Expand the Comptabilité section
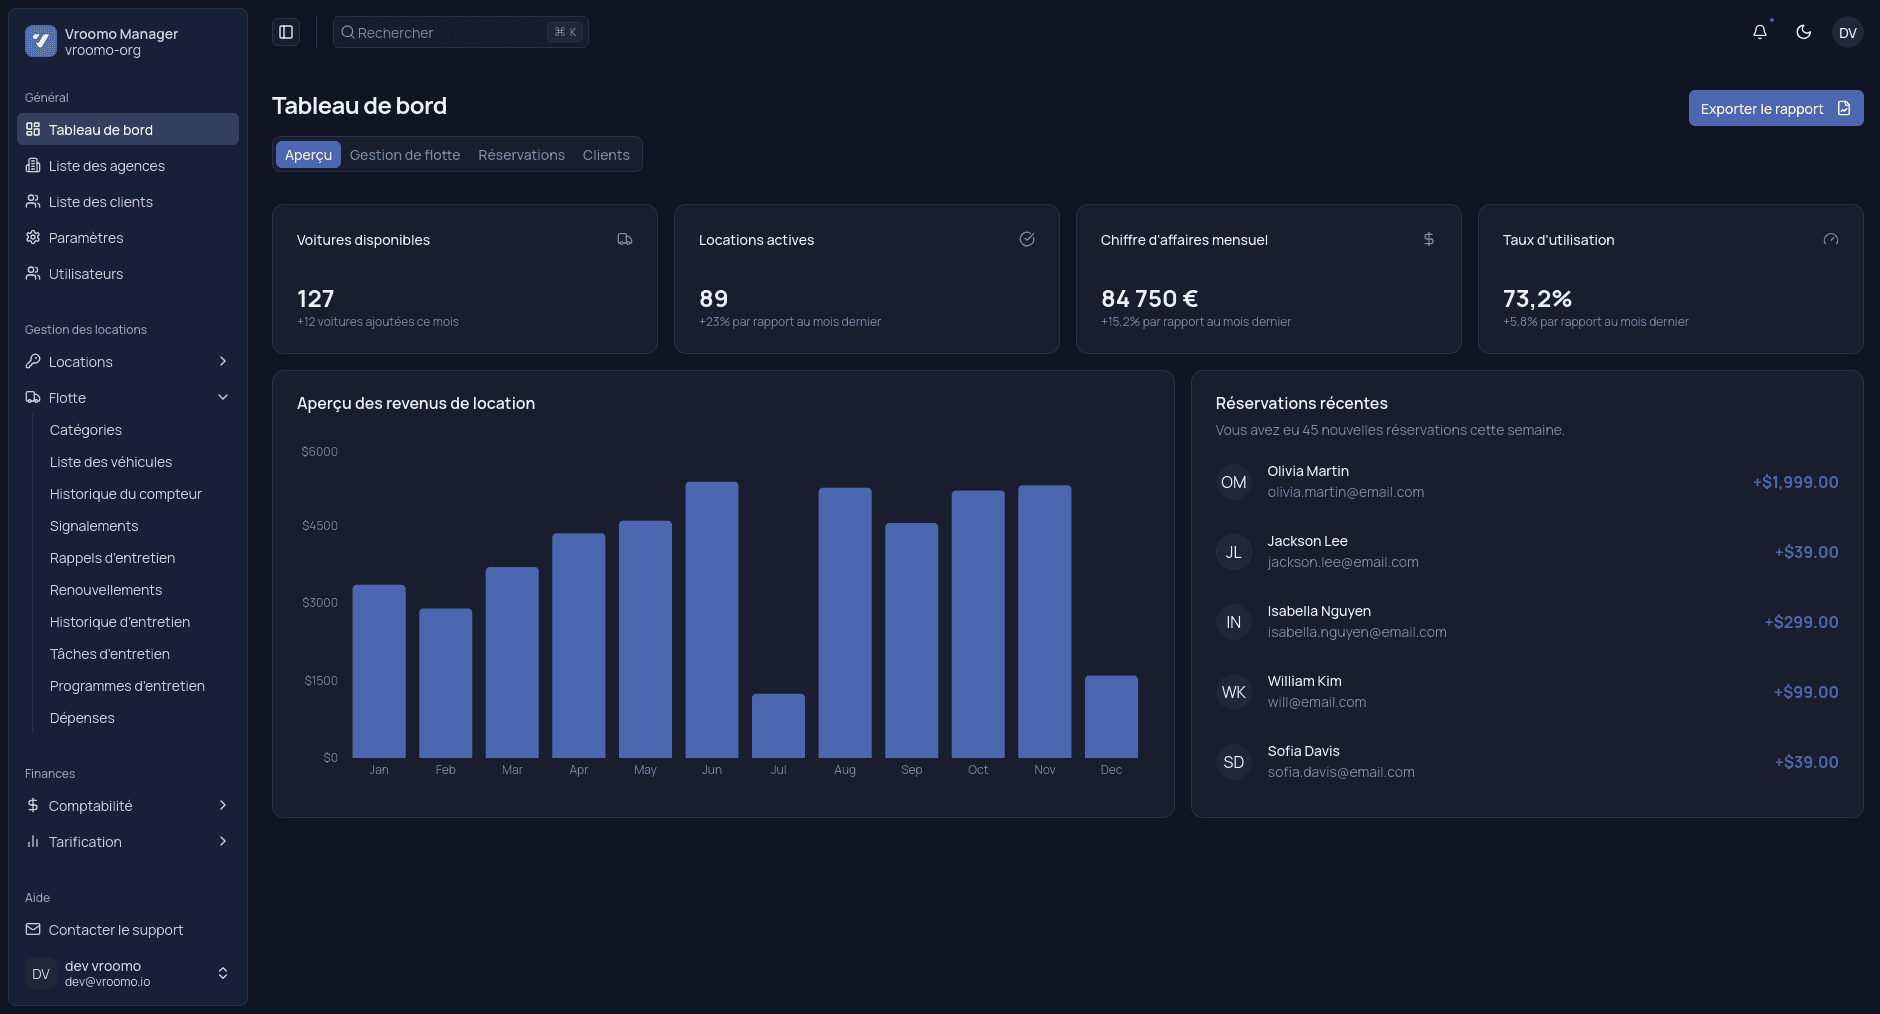The height and width of the screenshot is (1014, 1880). point(222,805)
